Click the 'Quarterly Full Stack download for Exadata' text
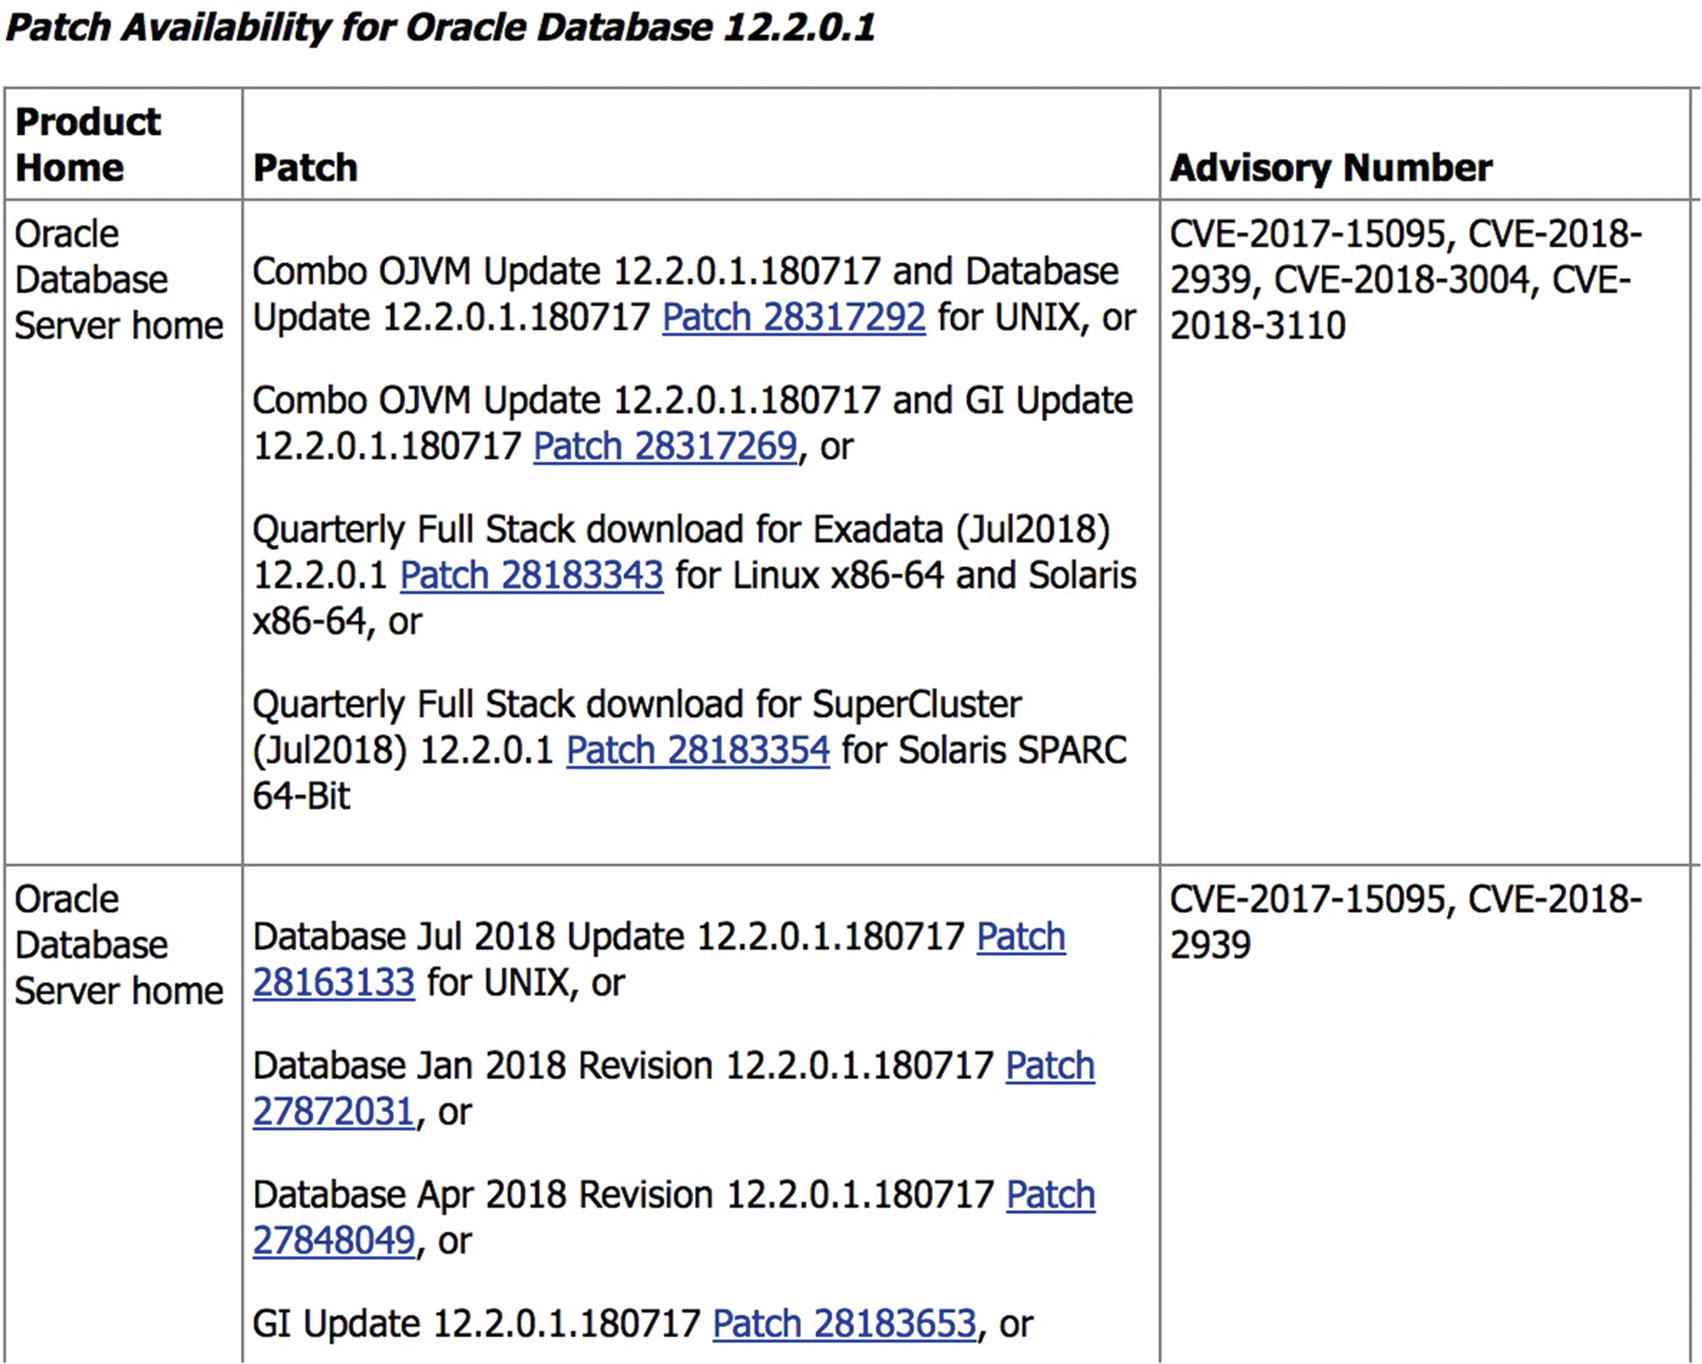 tap(598, 529)
